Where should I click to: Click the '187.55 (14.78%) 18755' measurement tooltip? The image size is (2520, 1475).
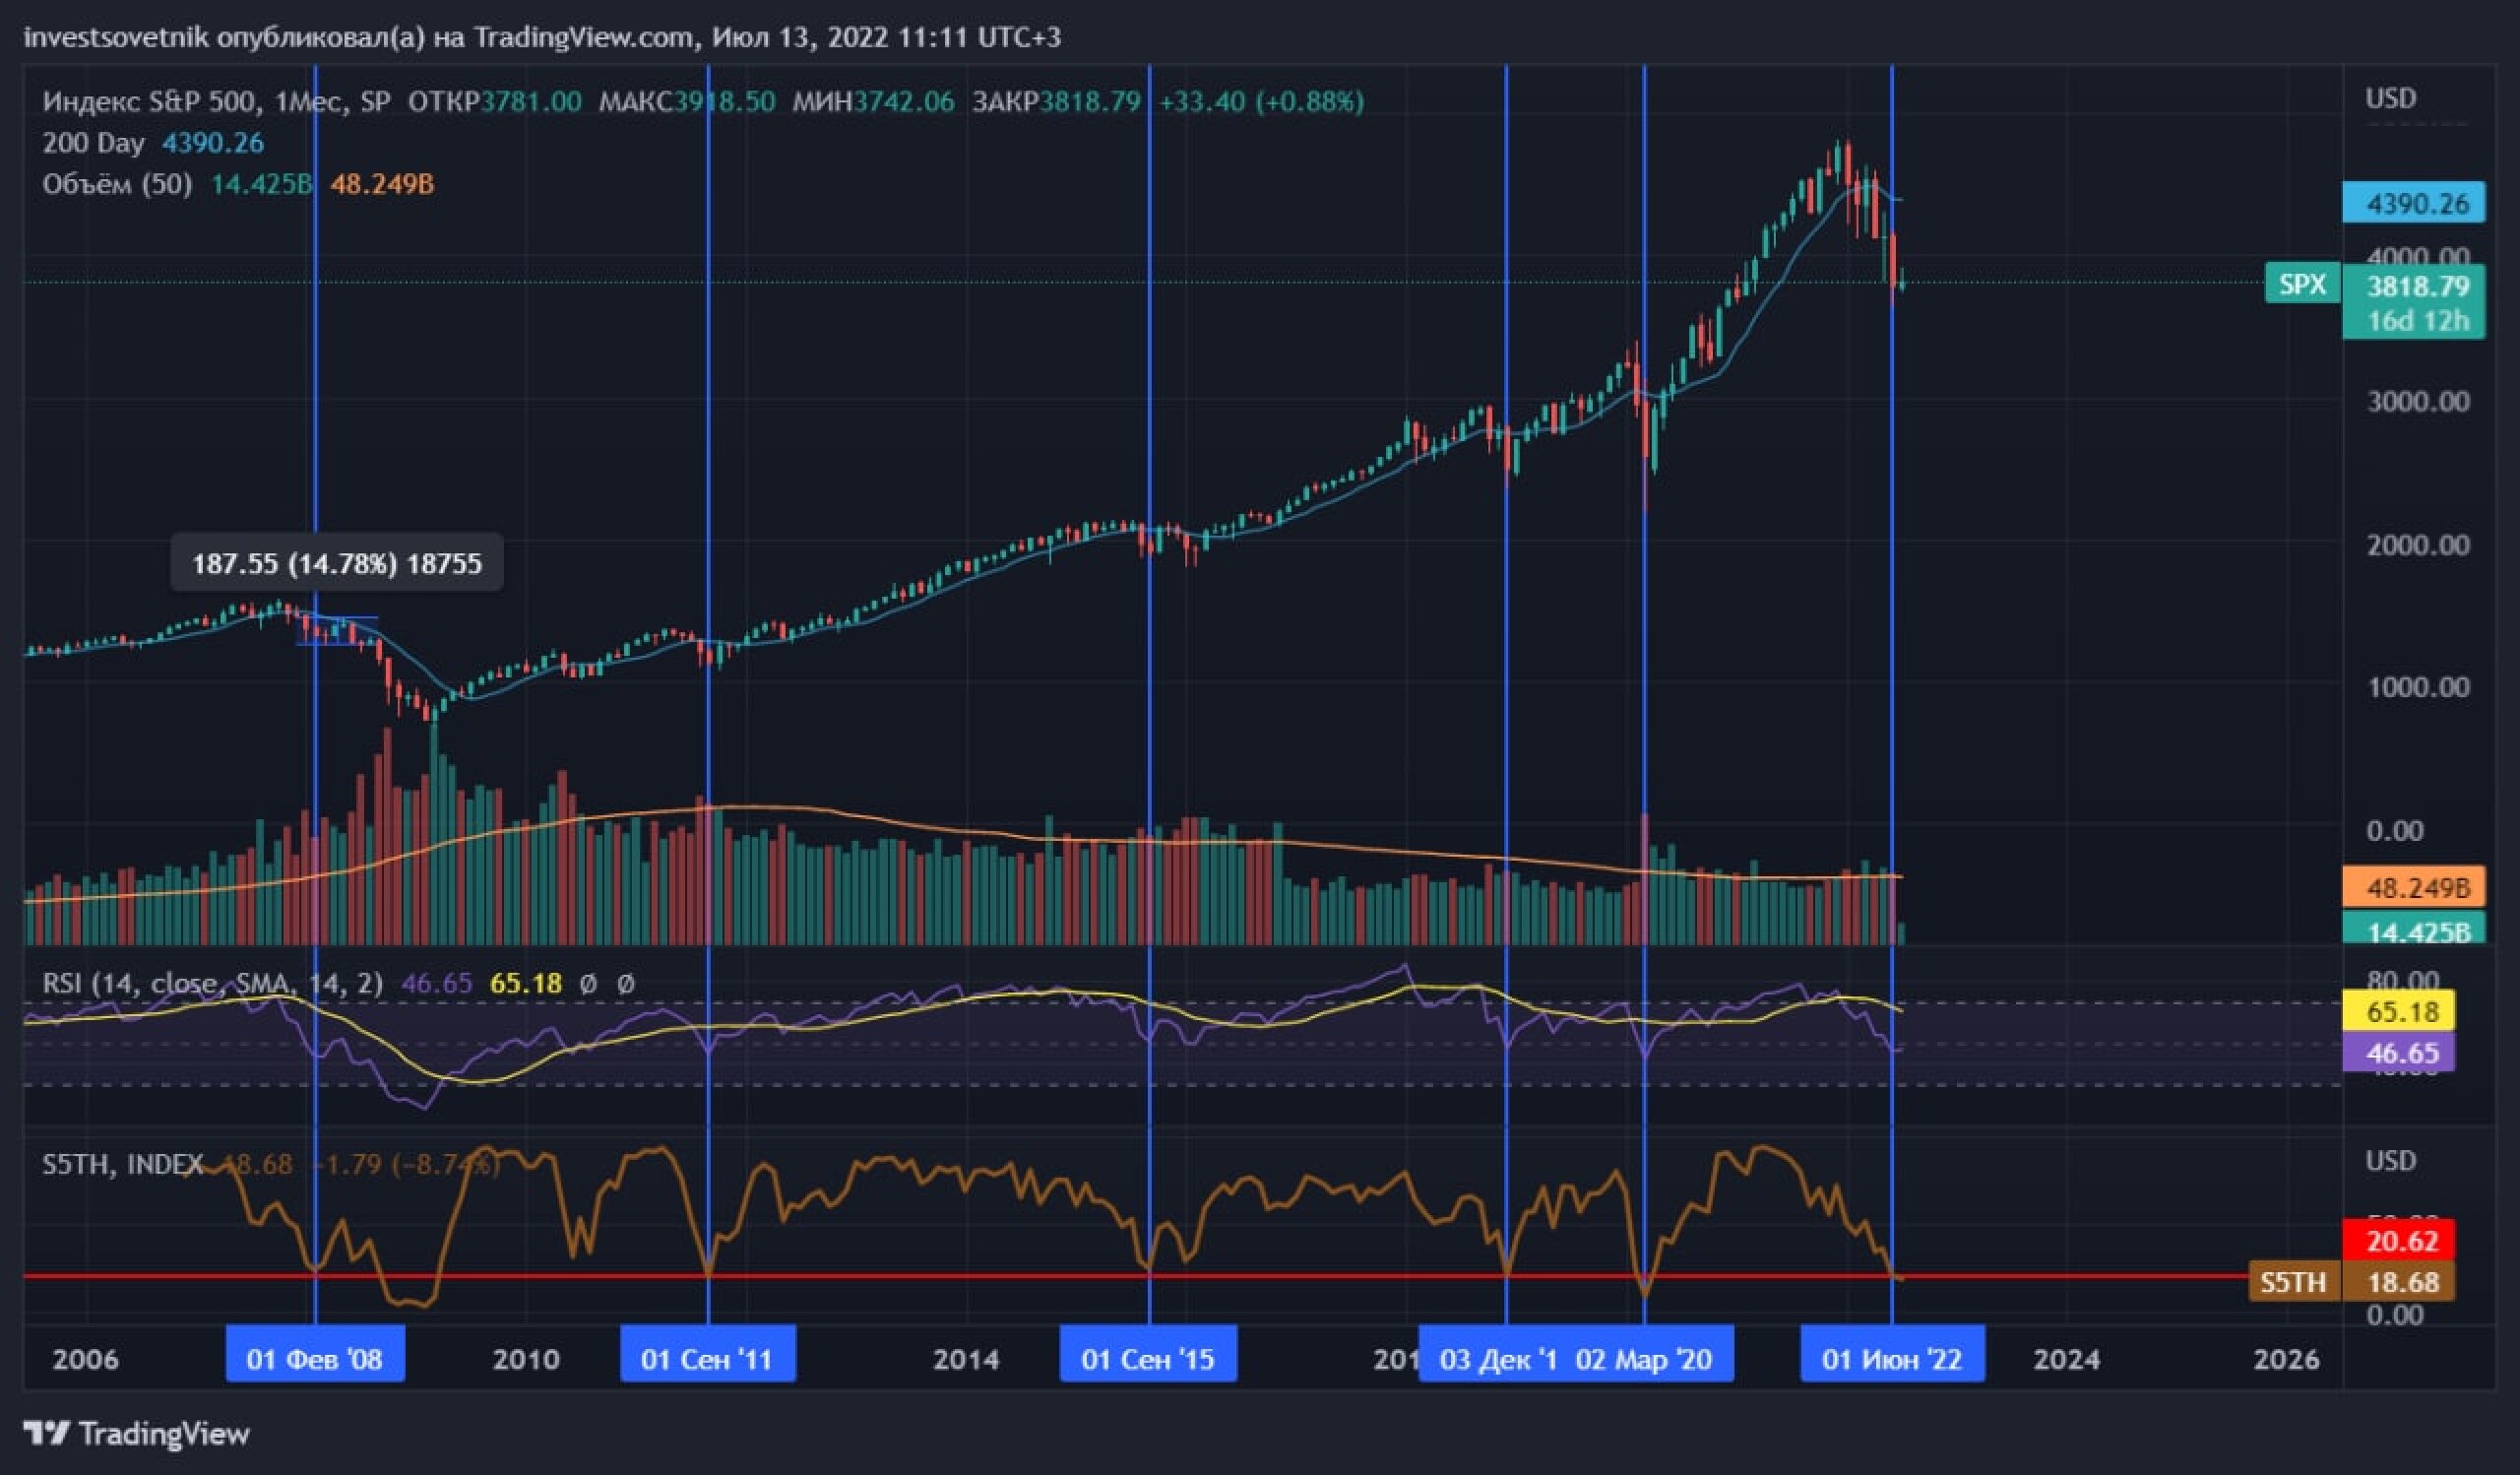coord(337,563)
